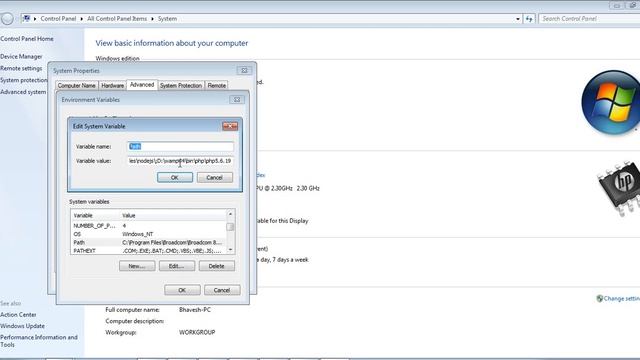Click the address bar refresh icon
This screenshot has width=640, height=360.
(x=529, y=19)
